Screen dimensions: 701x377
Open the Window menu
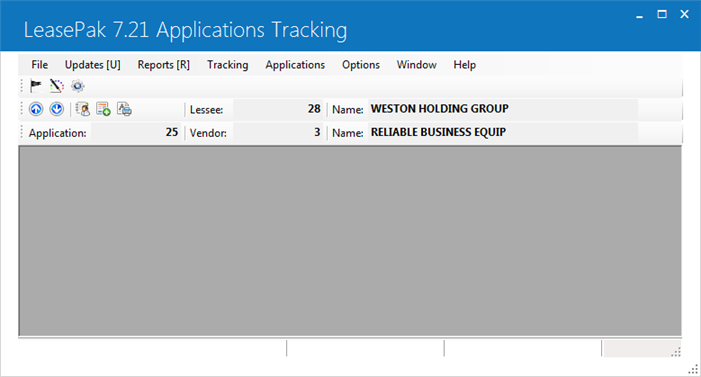(x=417, y=65)
